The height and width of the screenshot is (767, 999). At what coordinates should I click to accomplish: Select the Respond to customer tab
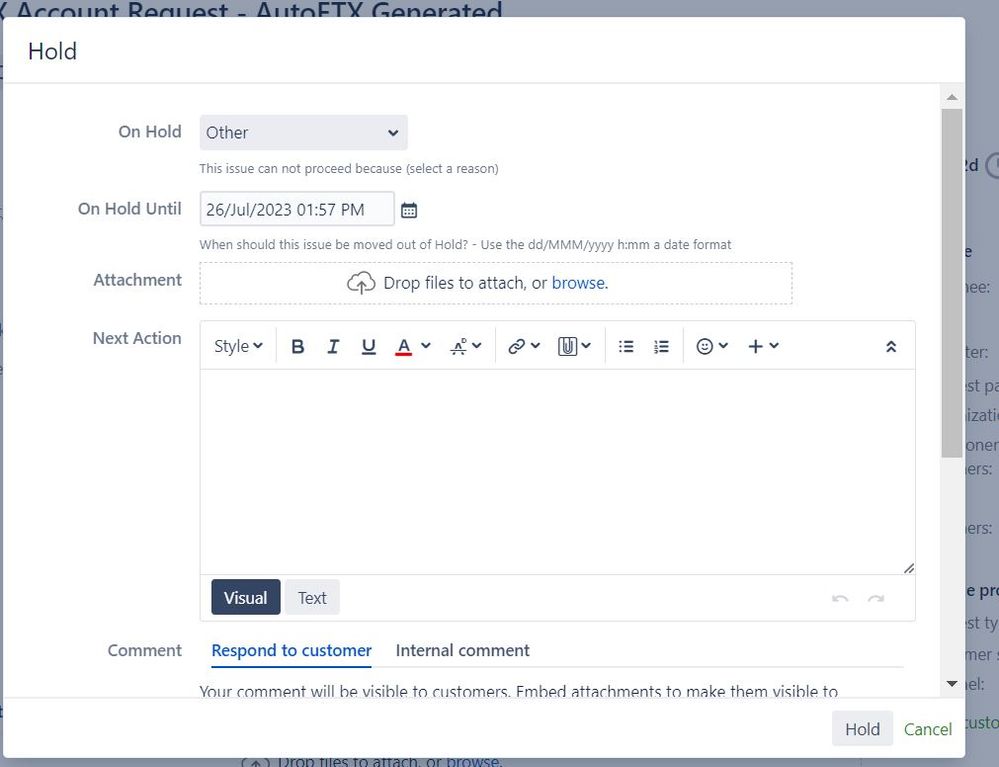pyautogui.click(x=291, y=650)
